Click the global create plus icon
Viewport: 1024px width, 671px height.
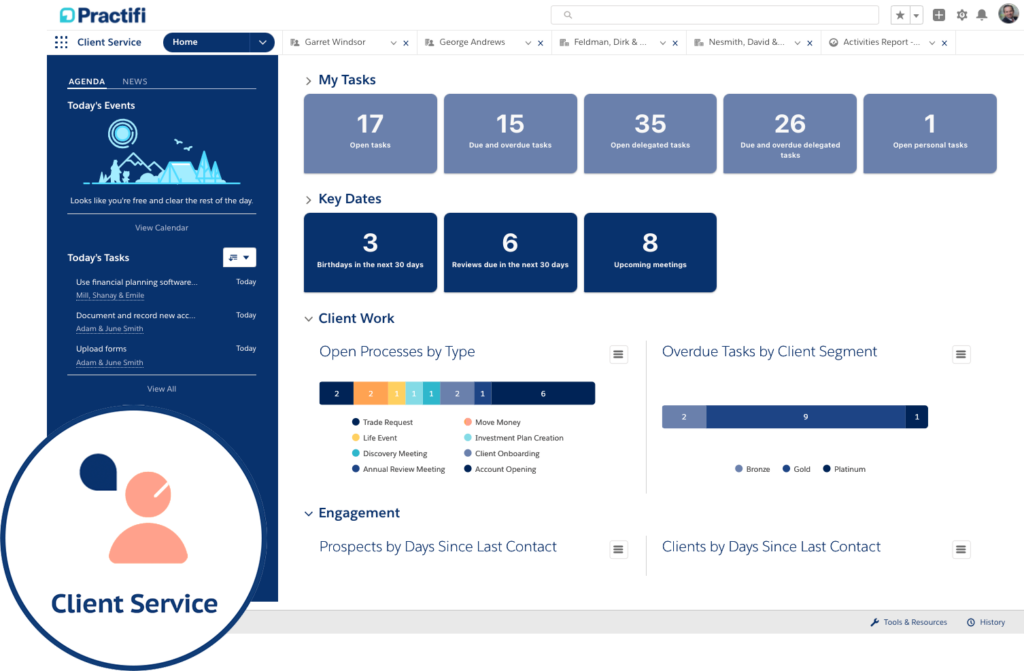point(938,14)
